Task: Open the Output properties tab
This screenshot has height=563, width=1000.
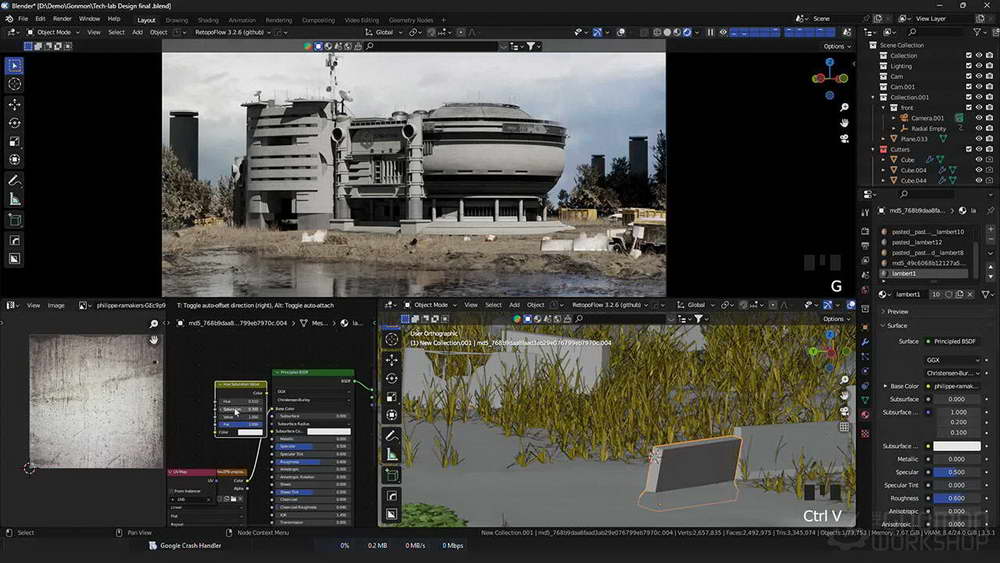Action: coord(865,245)
